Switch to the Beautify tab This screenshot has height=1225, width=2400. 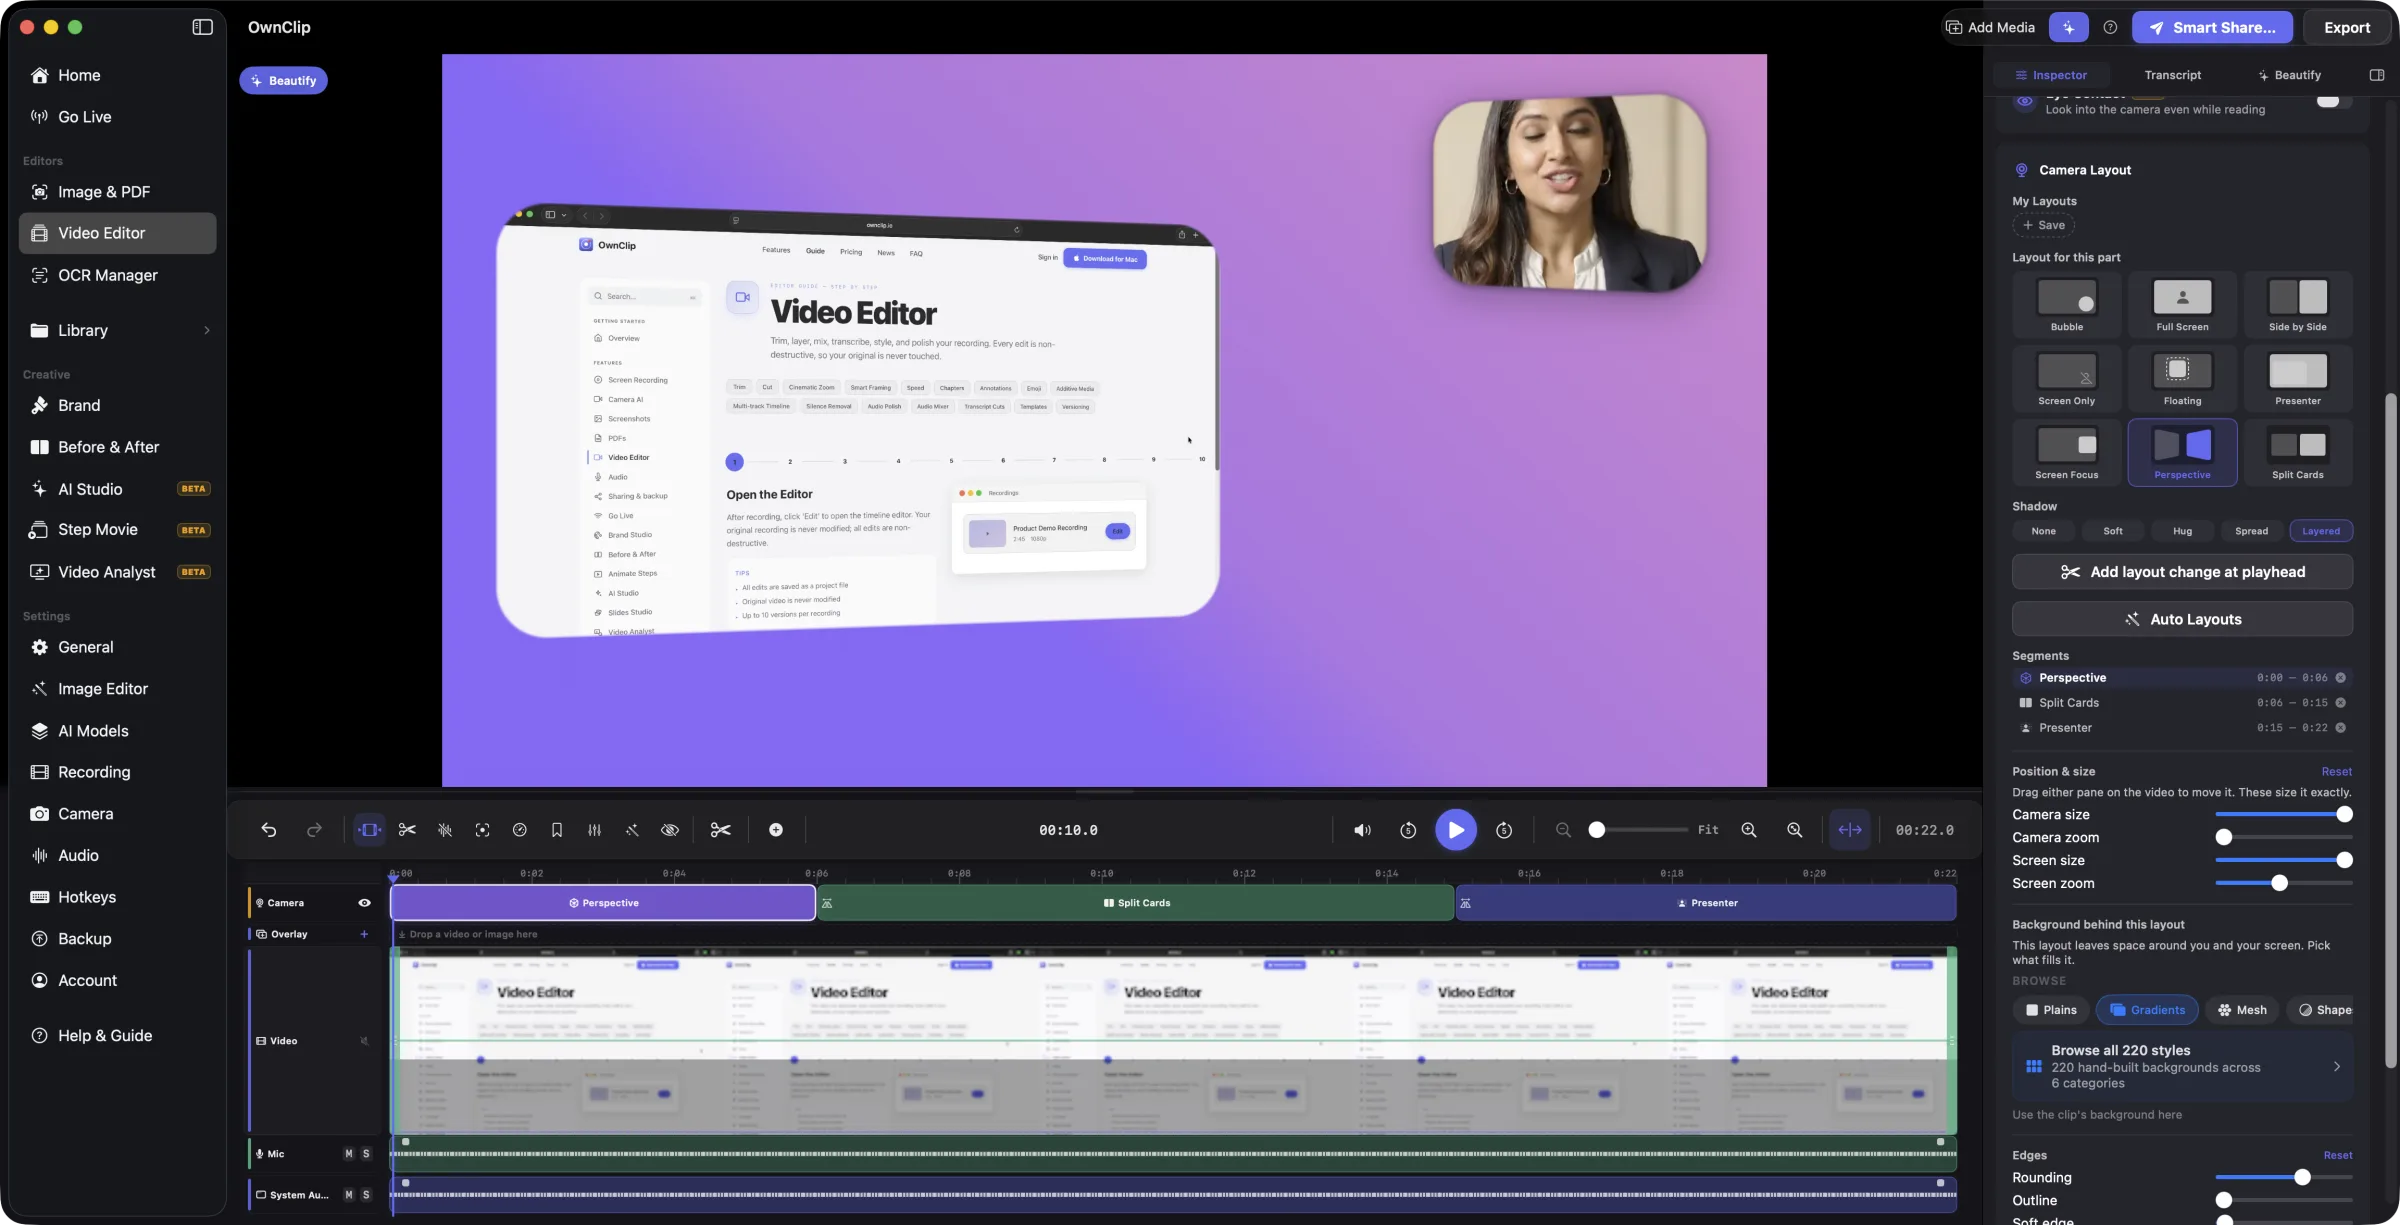coord(2288,75)
